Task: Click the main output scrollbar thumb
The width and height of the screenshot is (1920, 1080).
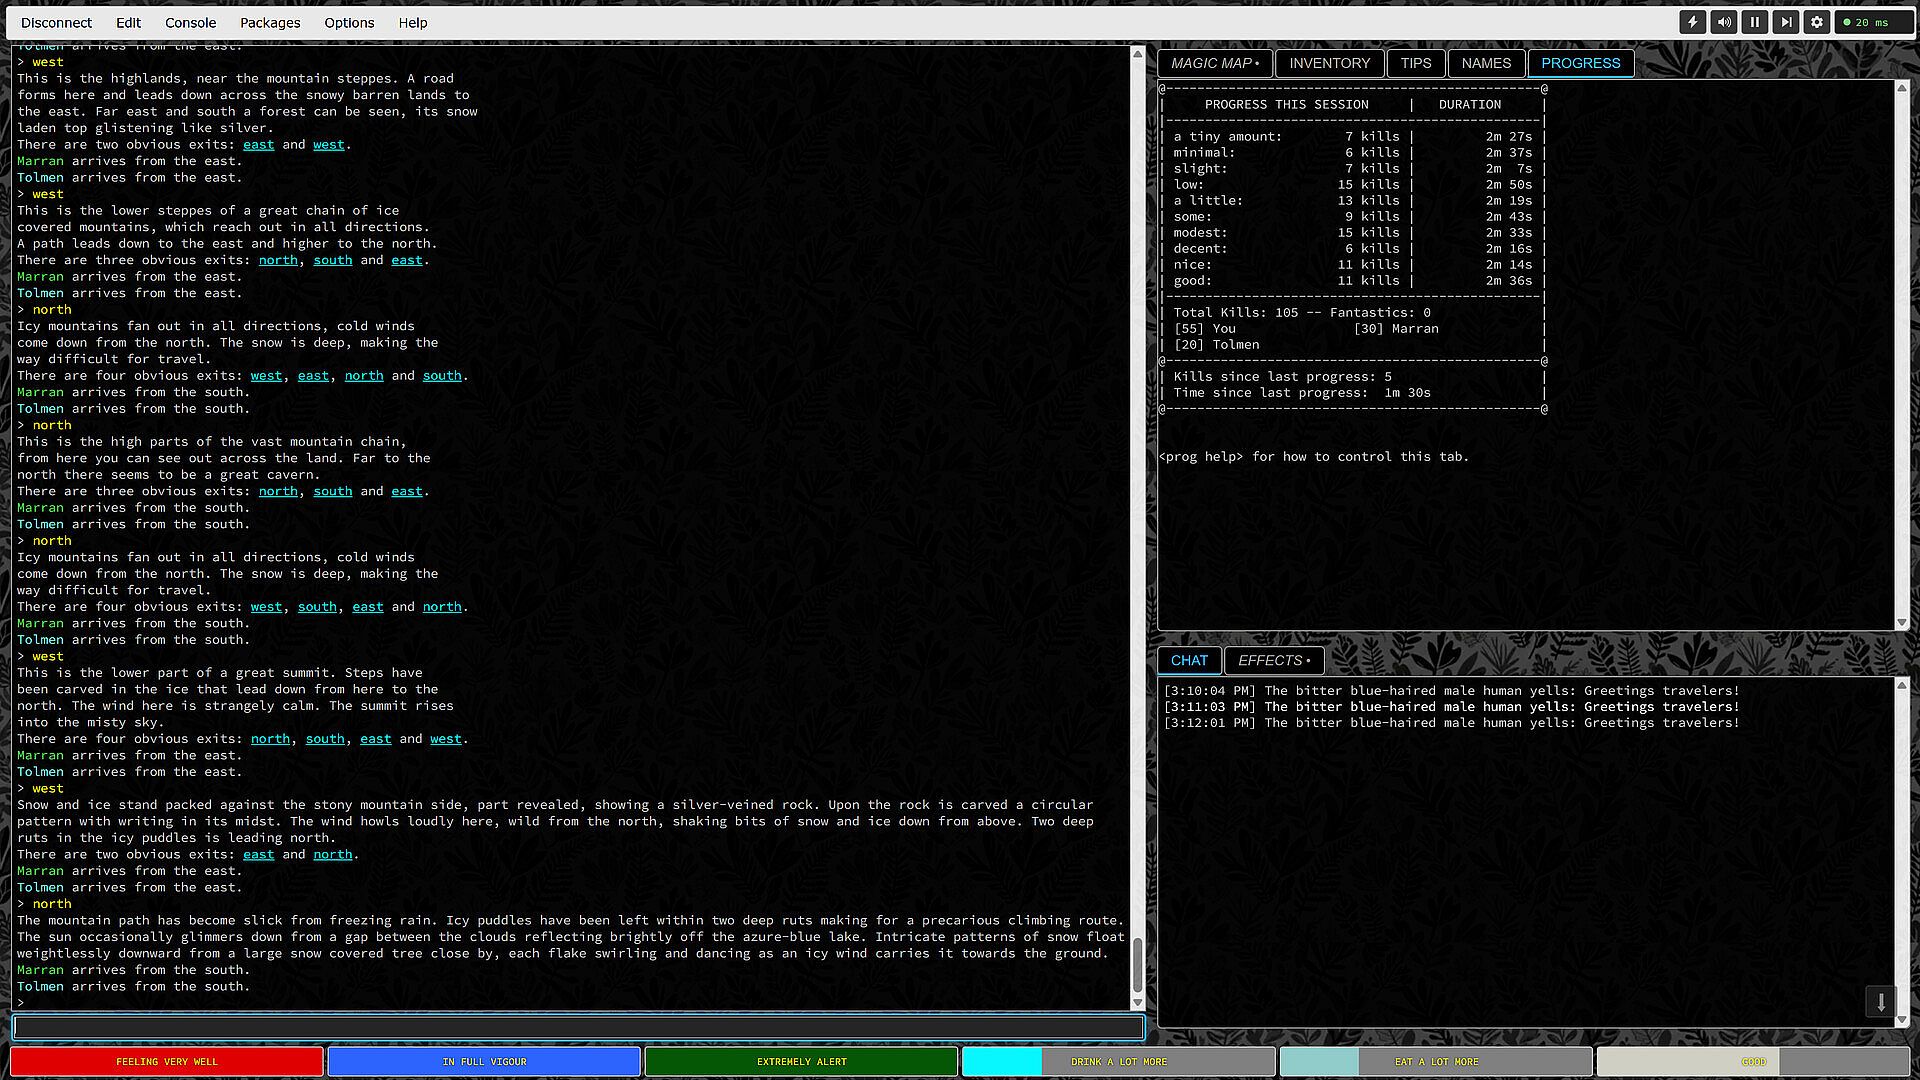Action: click(x=1137, y=964)
